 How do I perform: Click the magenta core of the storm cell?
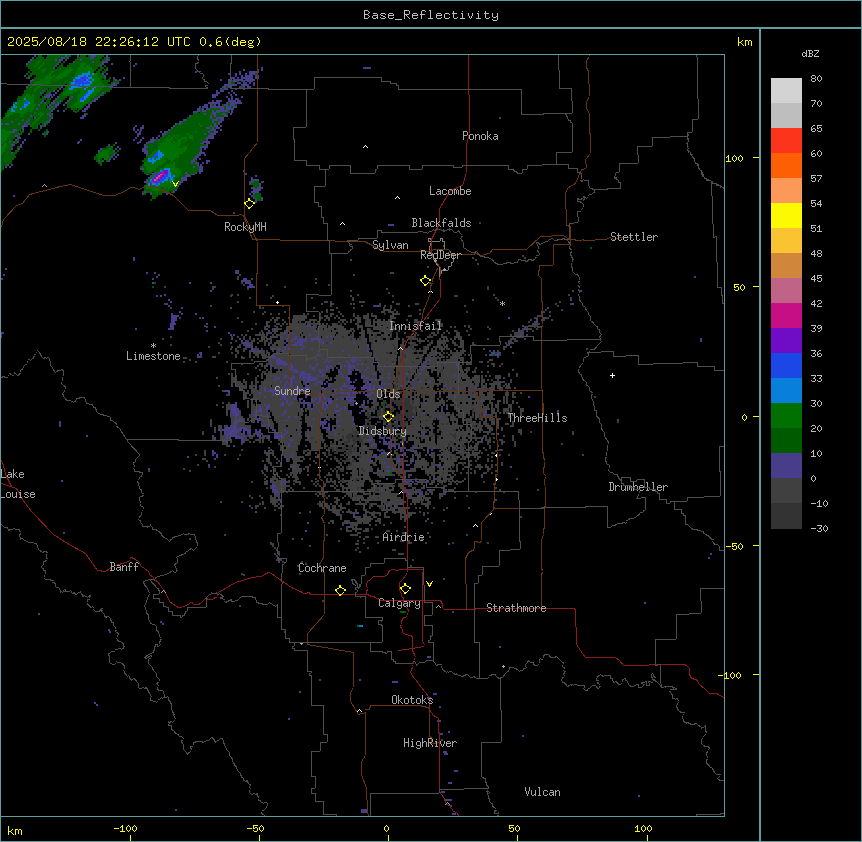160,177
